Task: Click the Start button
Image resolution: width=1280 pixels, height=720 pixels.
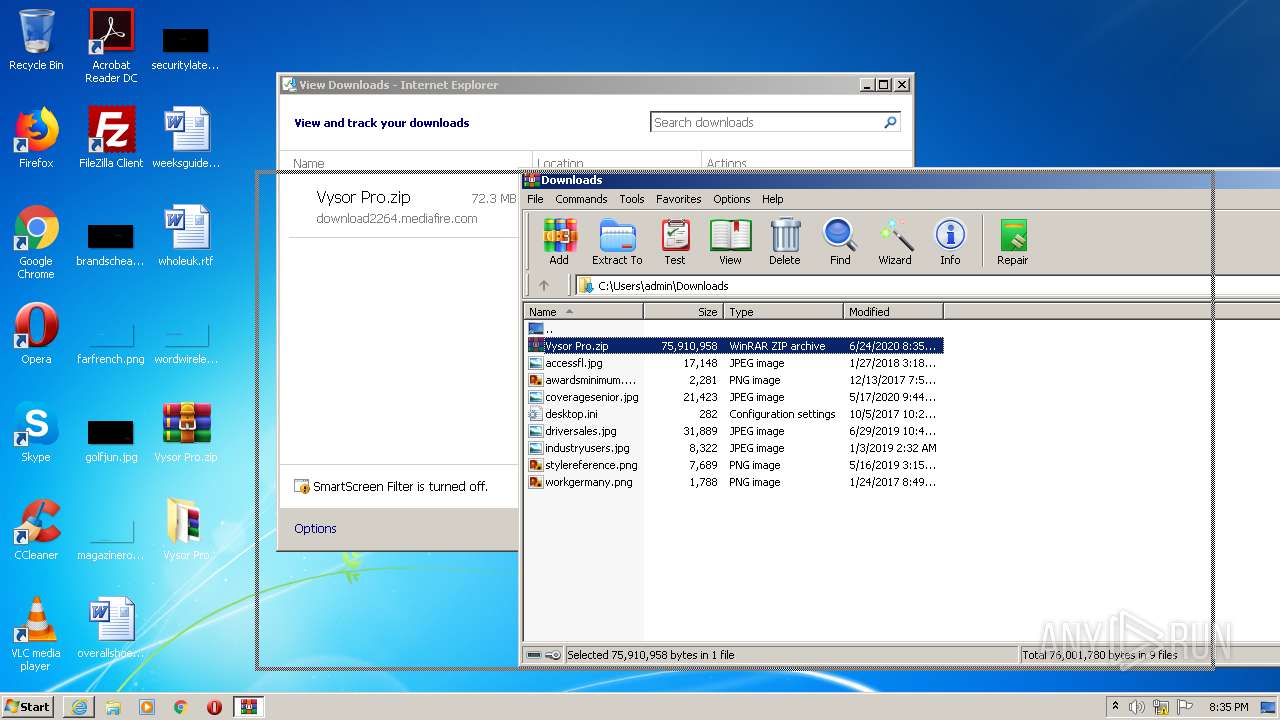Action: coord(27,706)
